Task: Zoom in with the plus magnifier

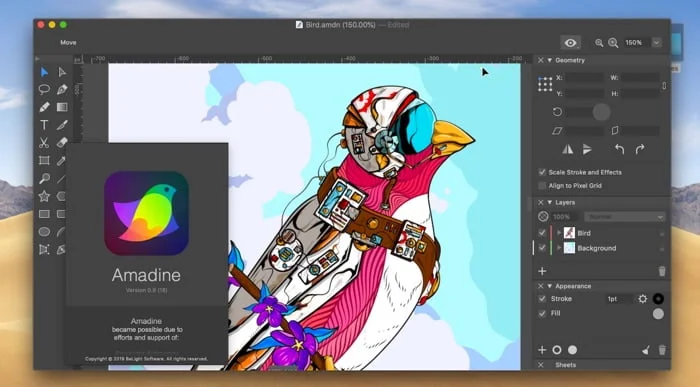Action: coord(613,43)
